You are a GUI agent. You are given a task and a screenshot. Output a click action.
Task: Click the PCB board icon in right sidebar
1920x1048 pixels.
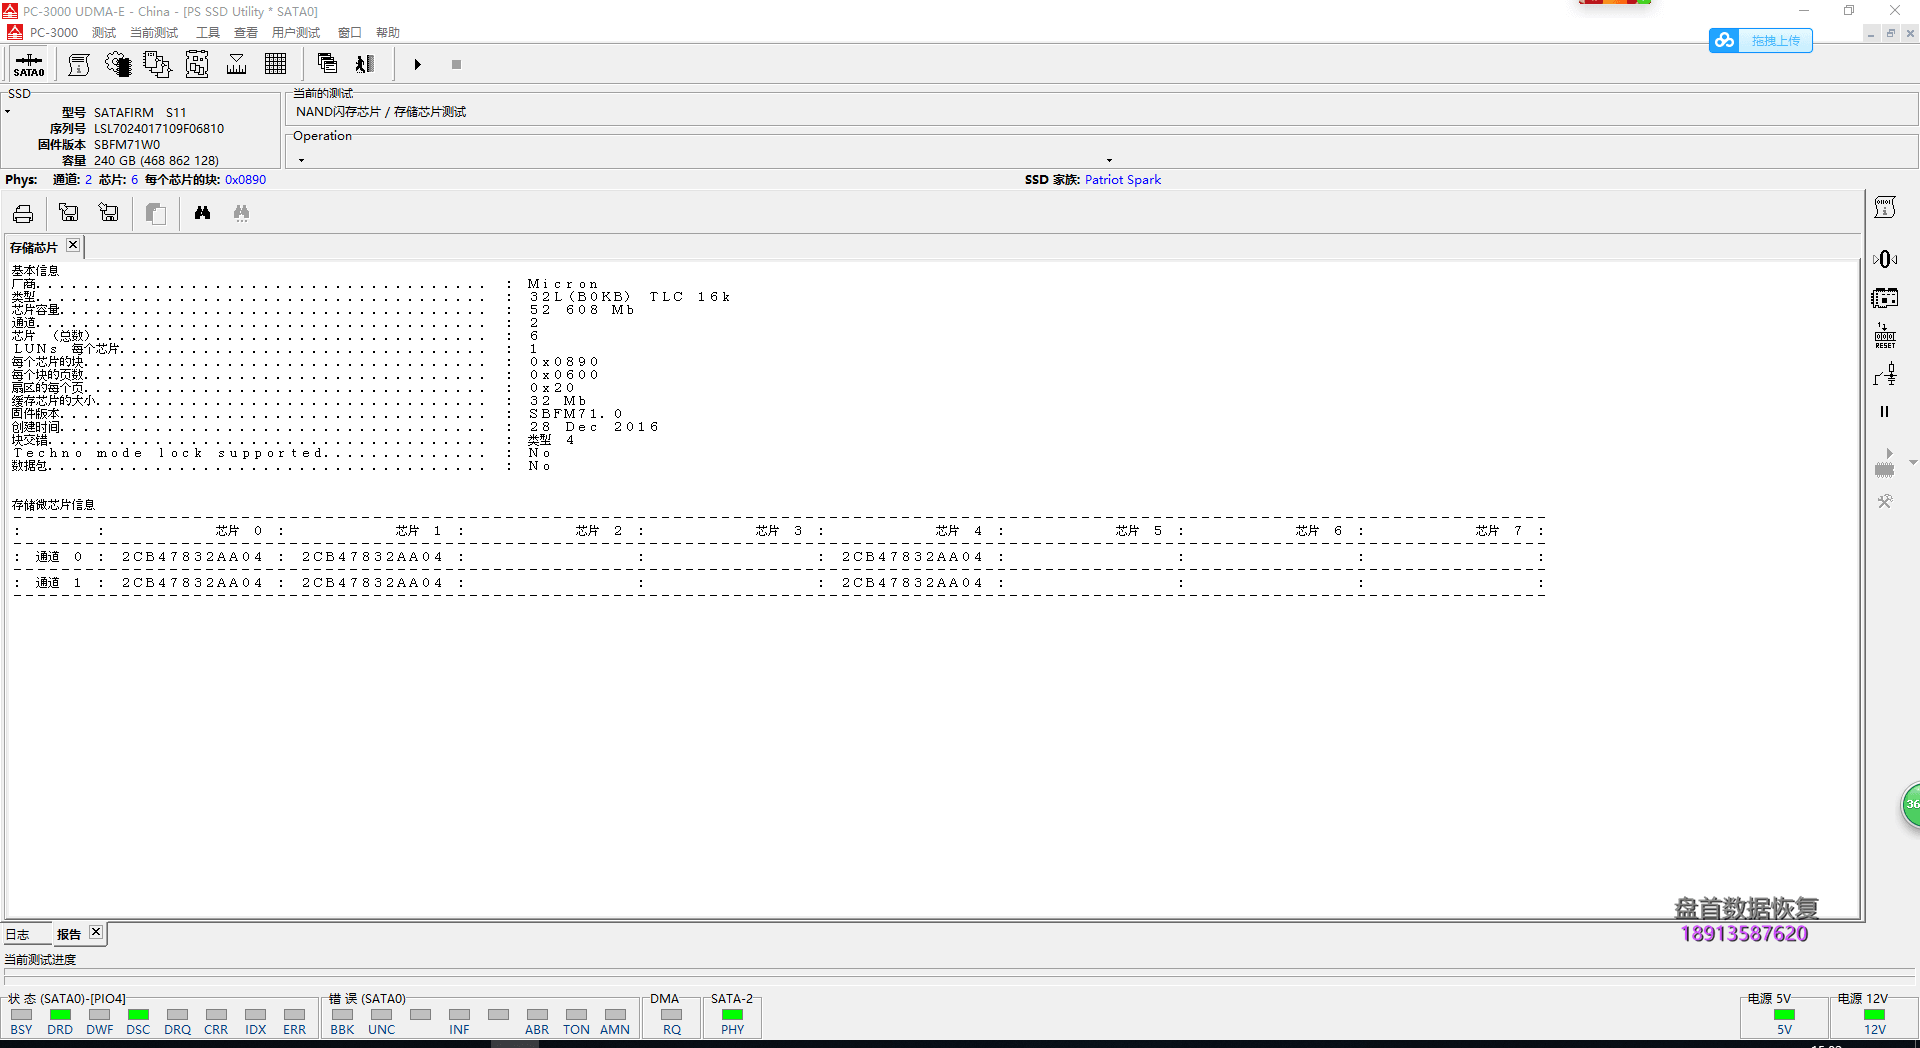coord(1885,298)
